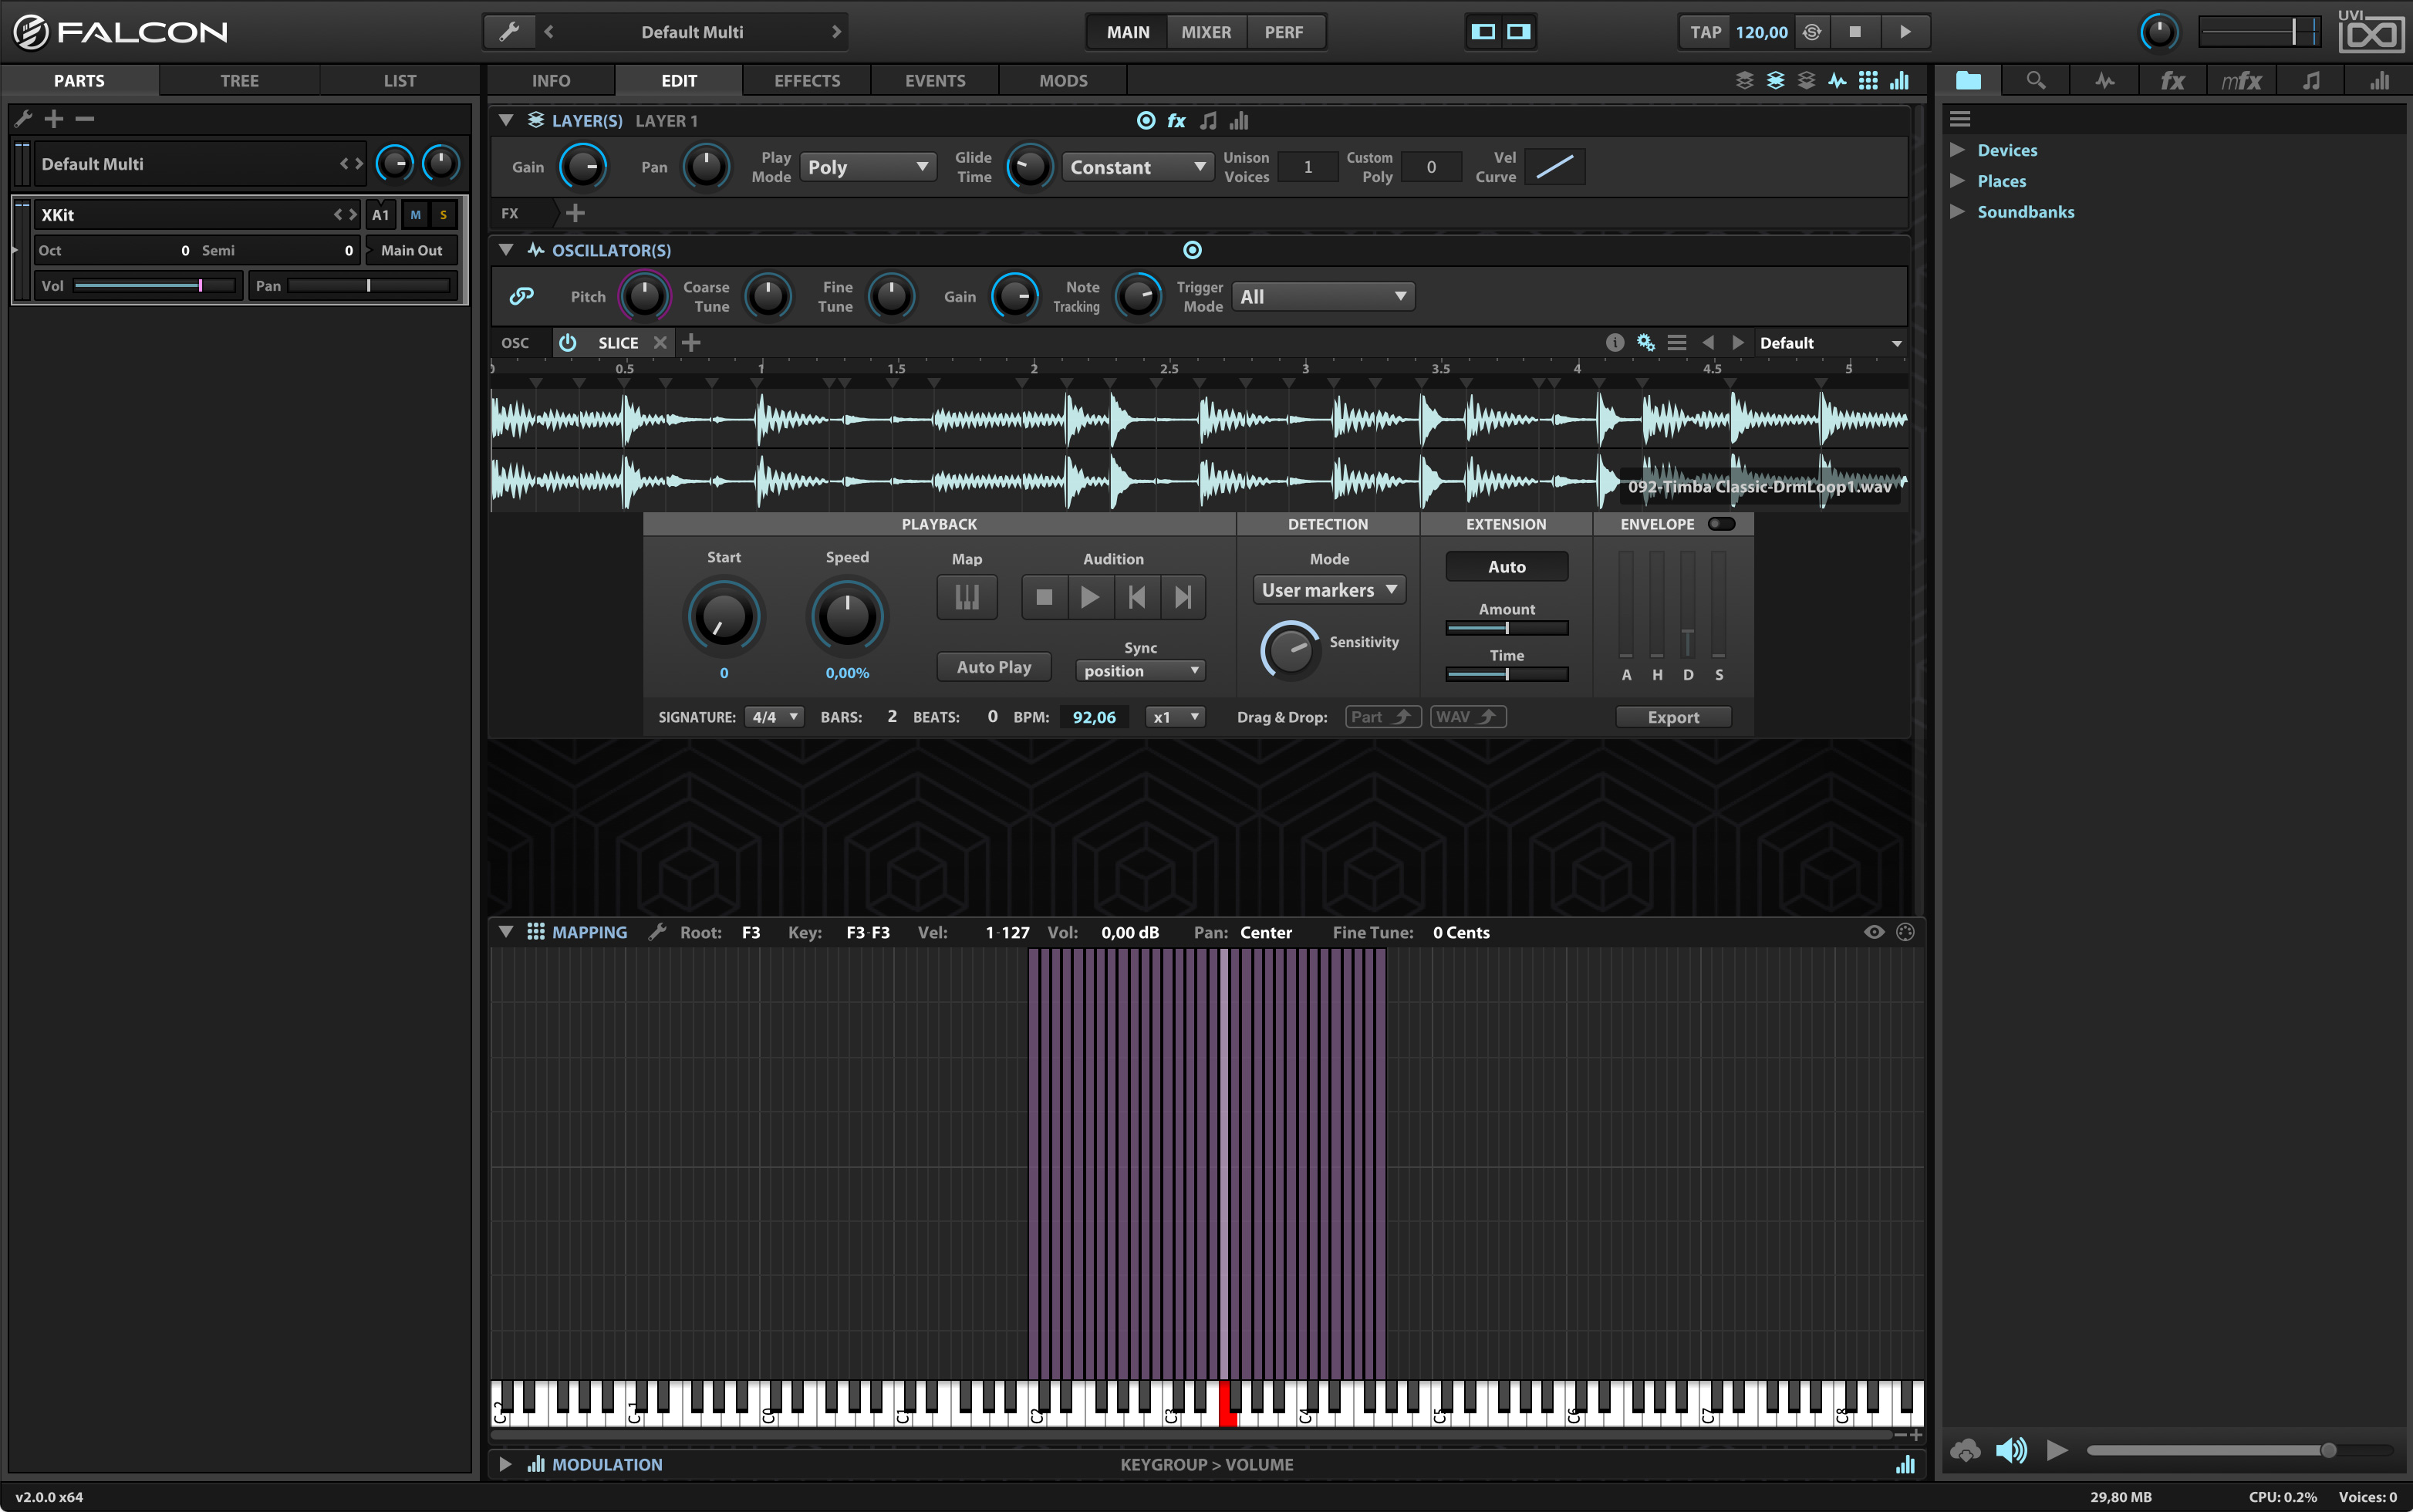Expand the Soundbanks tree item

(x=1957, y=212)
